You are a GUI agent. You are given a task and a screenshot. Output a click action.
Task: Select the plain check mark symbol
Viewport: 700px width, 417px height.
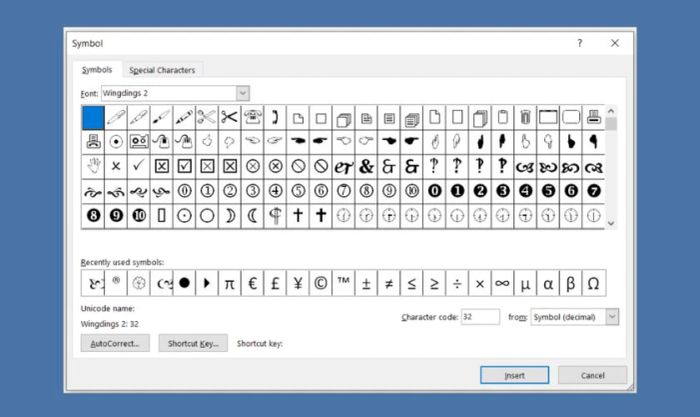138,166
